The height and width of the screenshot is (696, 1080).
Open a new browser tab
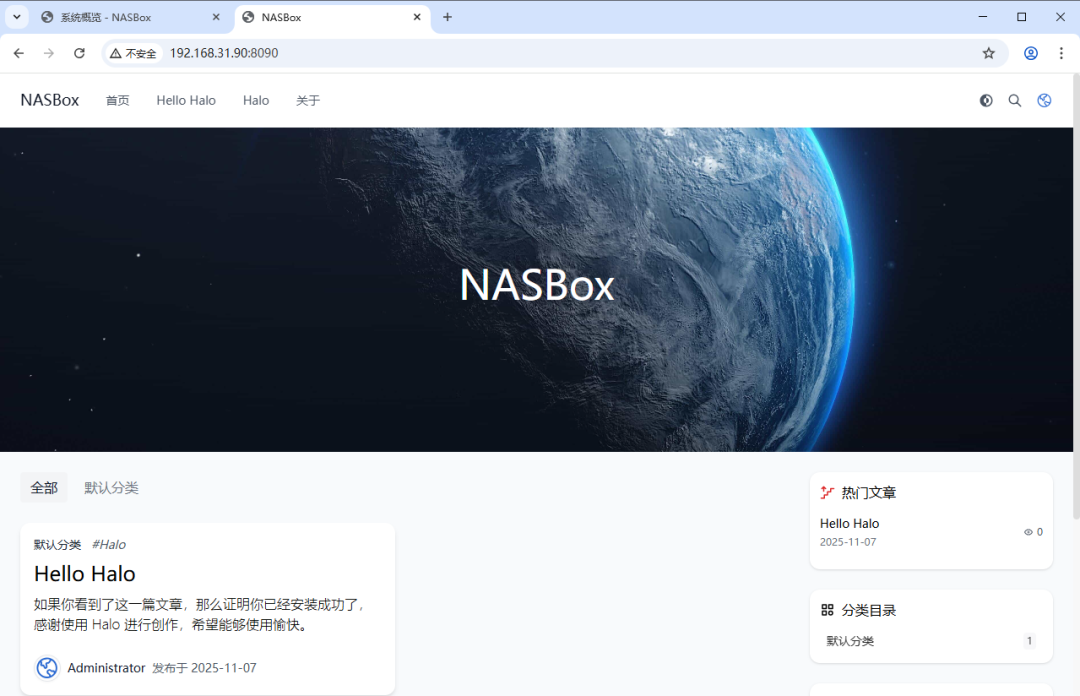coord(447,17)
